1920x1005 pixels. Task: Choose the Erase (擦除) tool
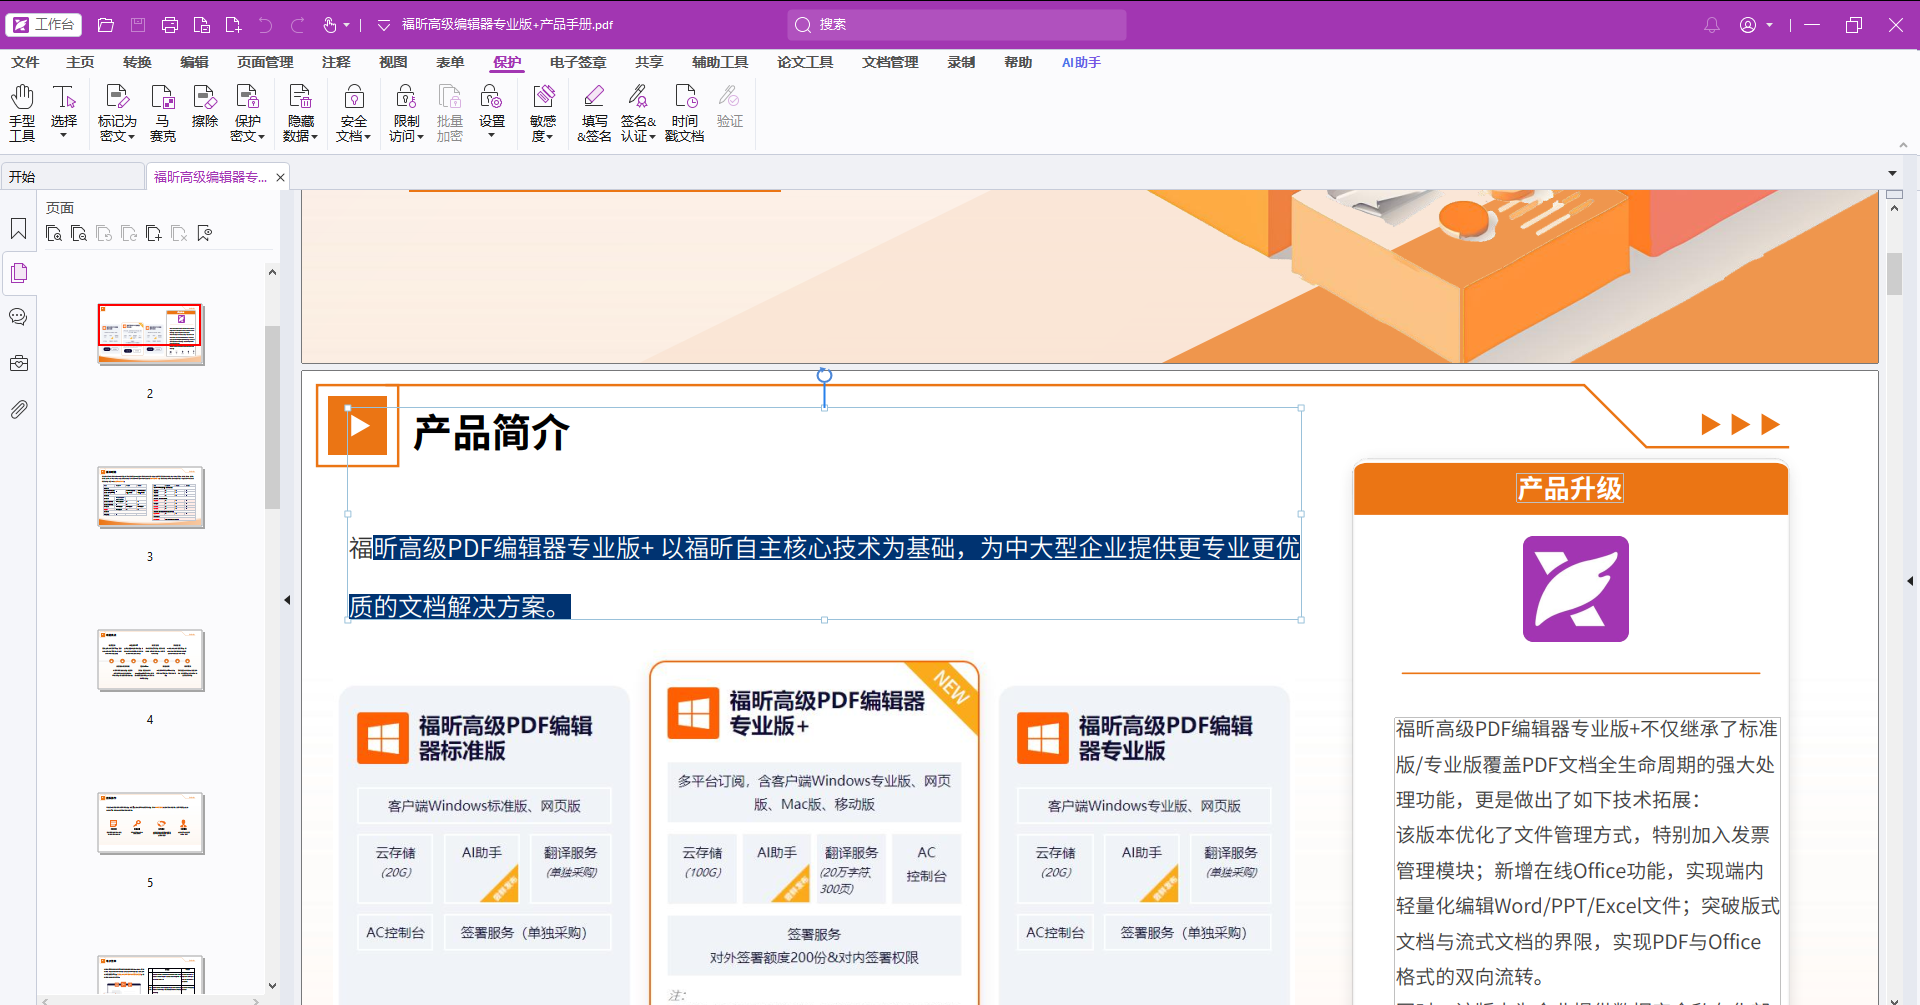pos(205,106)
